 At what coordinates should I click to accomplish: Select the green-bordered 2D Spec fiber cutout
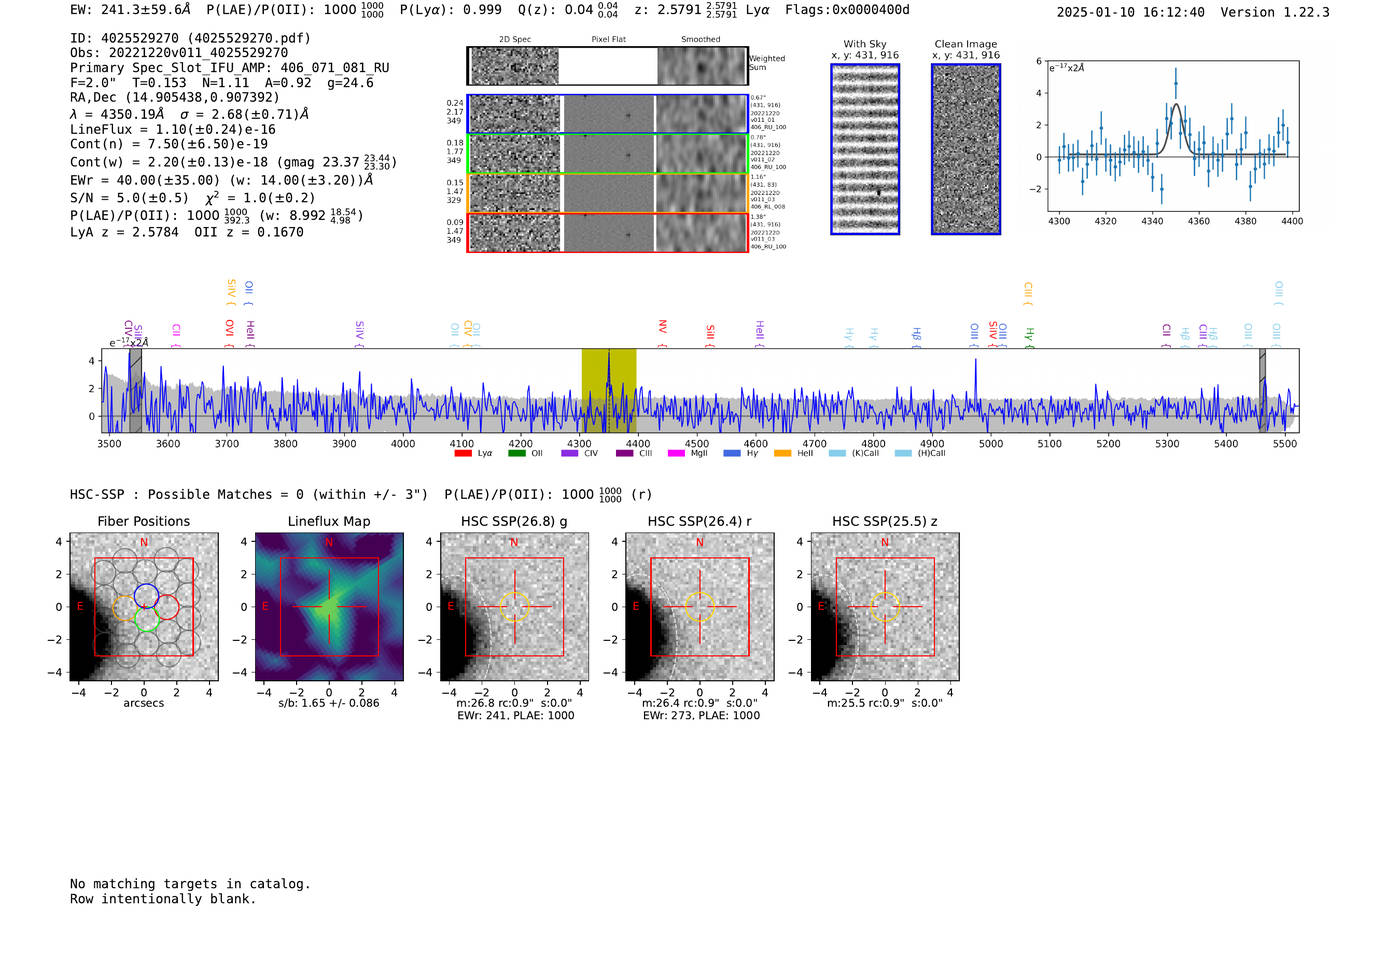click(515, 153)
